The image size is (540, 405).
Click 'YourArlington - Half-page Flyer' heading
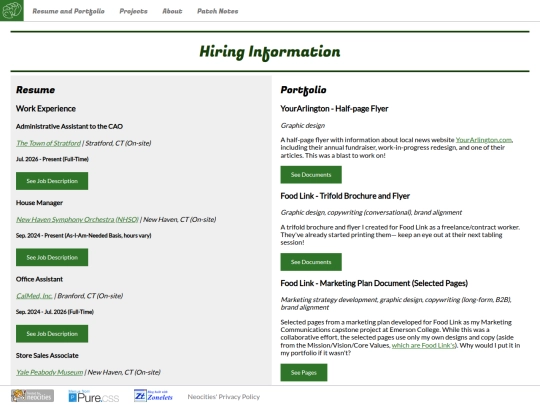(x=334, y=109)
